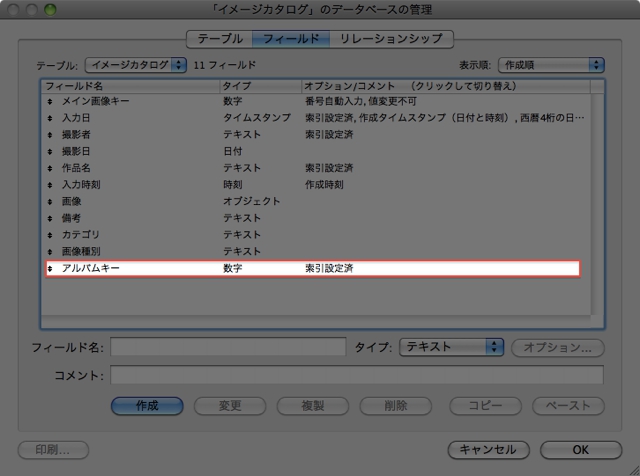Viewport: 640px width, 476px height.
Task: Open the リレーションシップ tab
Action: [x=391, y=39]
